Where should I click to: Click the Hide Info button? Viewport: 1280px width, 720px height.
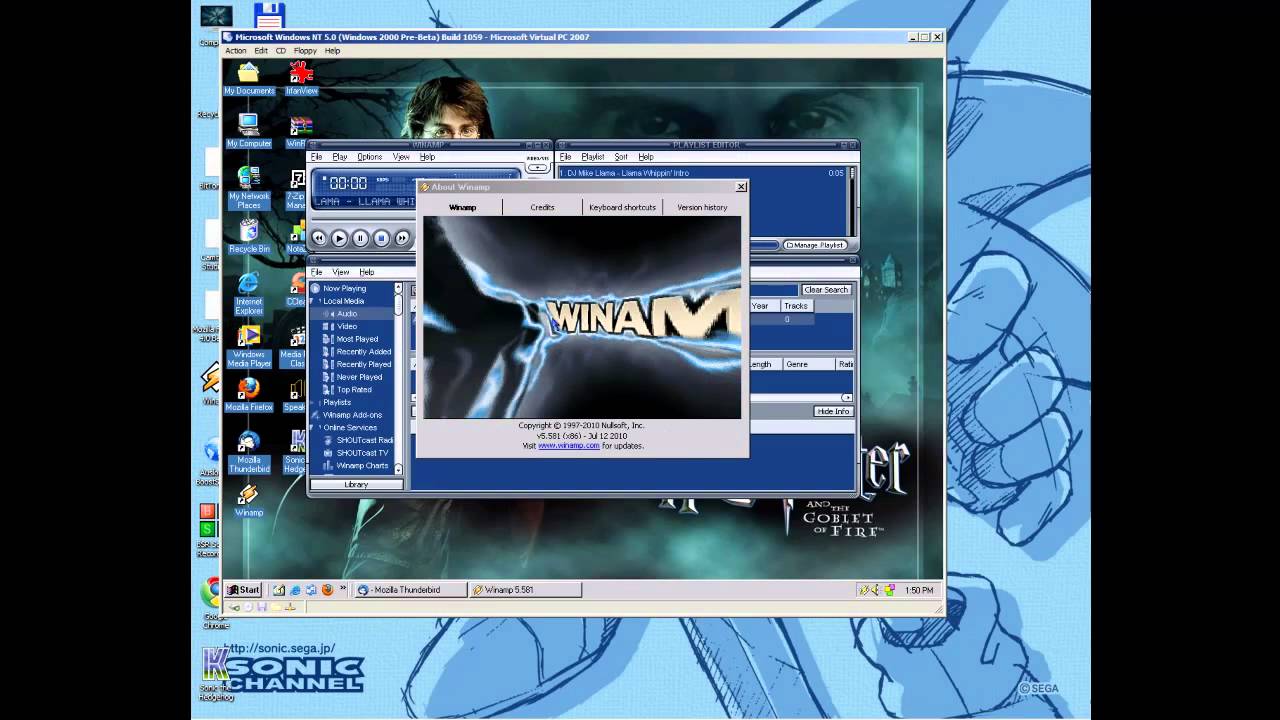pos(833,411)
